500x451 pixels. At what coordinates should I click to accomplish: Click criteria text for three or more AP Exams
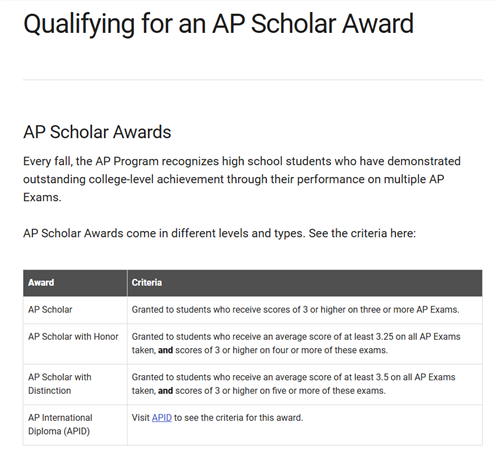(x=295, y=310)
